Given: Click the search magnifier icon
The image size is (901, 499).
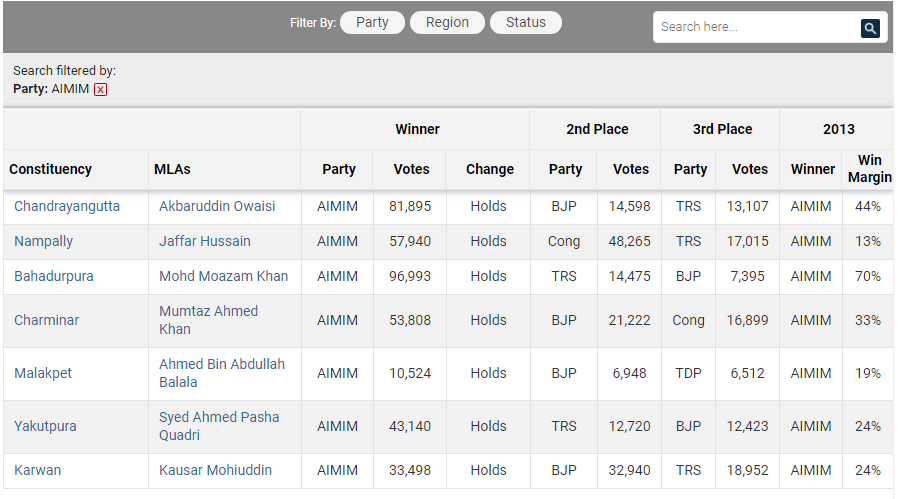Looking at the screenshot, I should [x=870, y=28].
